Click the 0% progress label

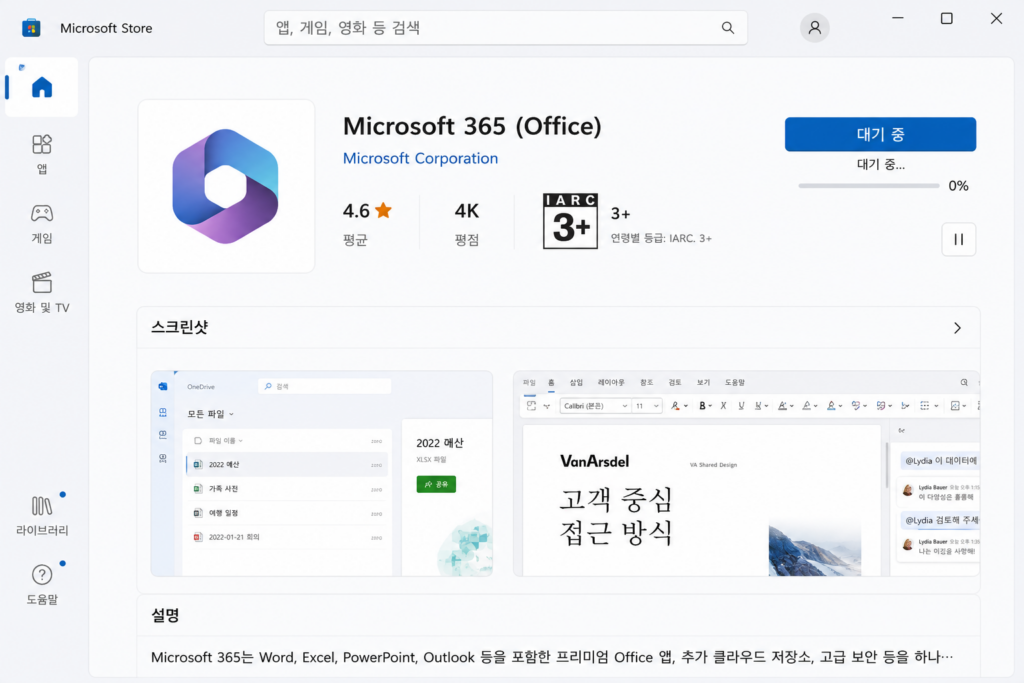(x=958, y=186)
